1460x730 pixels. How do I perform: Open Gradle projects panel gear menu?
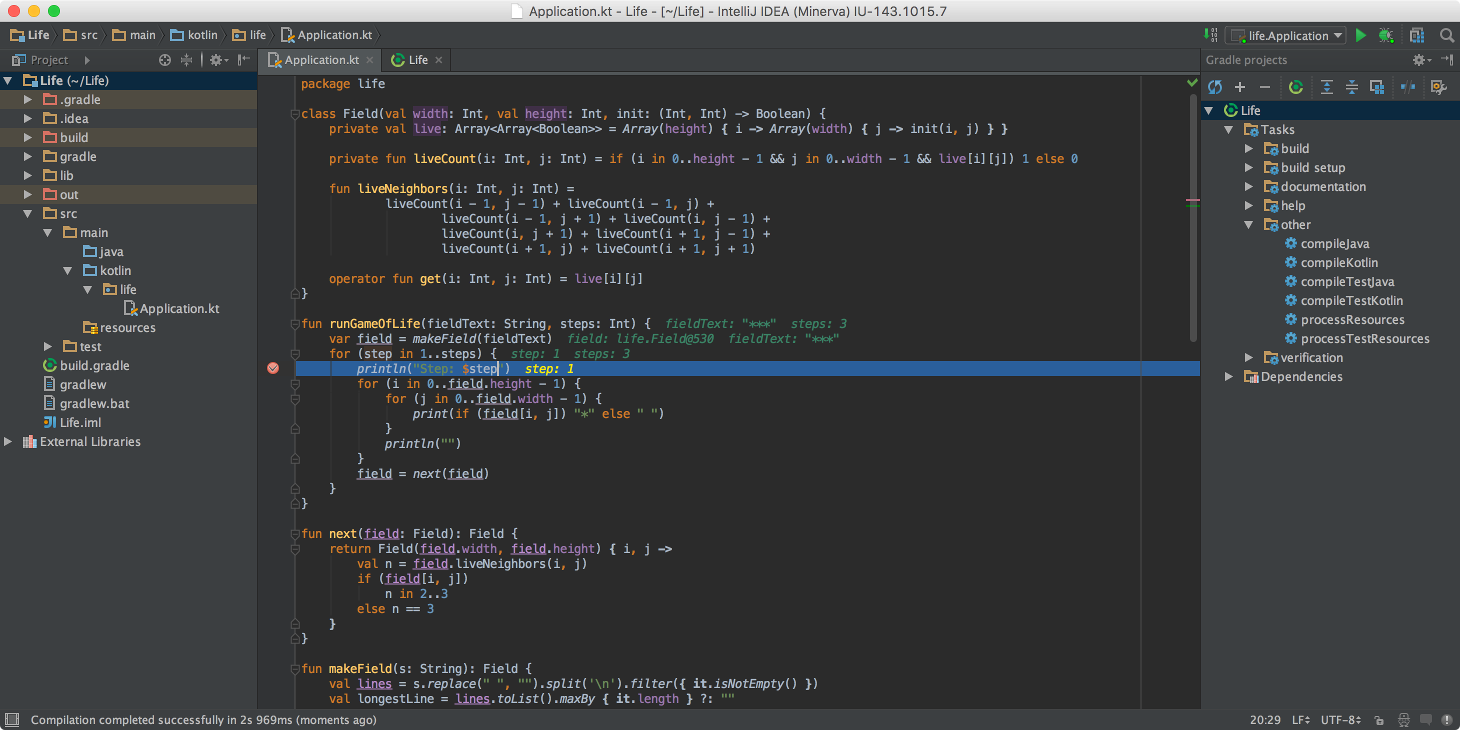pos(1421,60)
